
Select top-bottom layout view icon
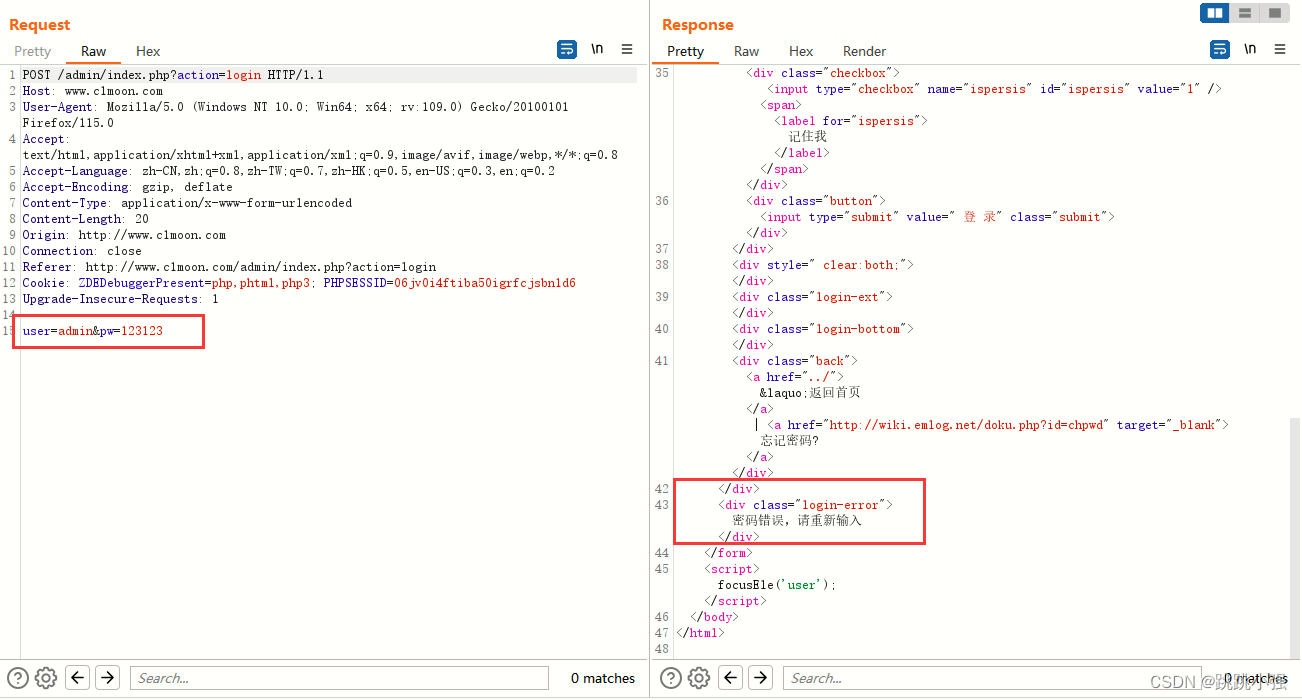[x=1244, y=13]
